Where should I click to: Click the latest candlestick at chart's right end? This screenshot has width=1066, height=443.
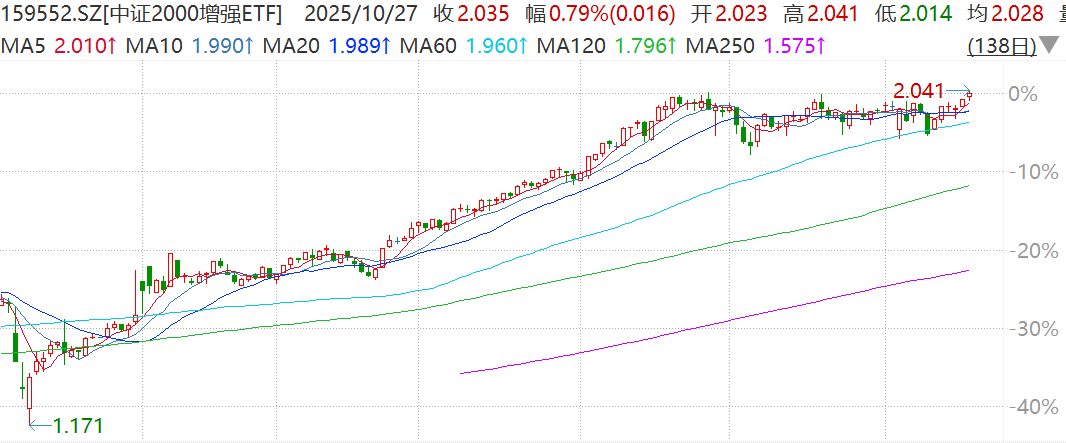(969, 96)
